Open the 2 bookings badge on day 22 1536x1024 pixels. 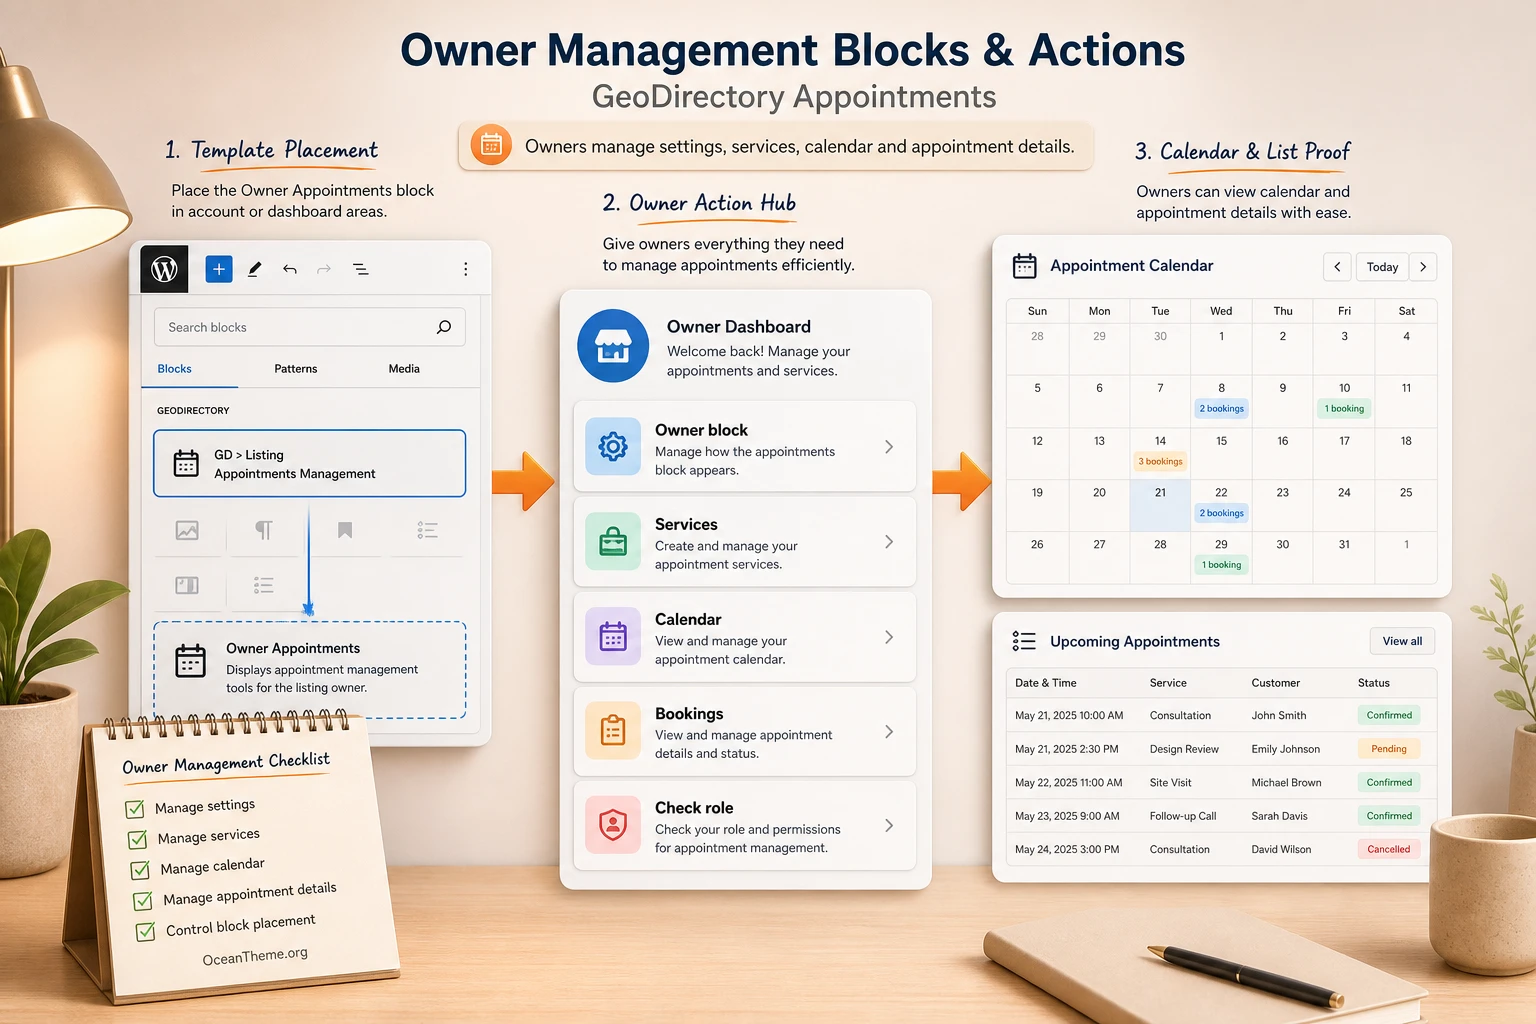(x=1222, y=514)
